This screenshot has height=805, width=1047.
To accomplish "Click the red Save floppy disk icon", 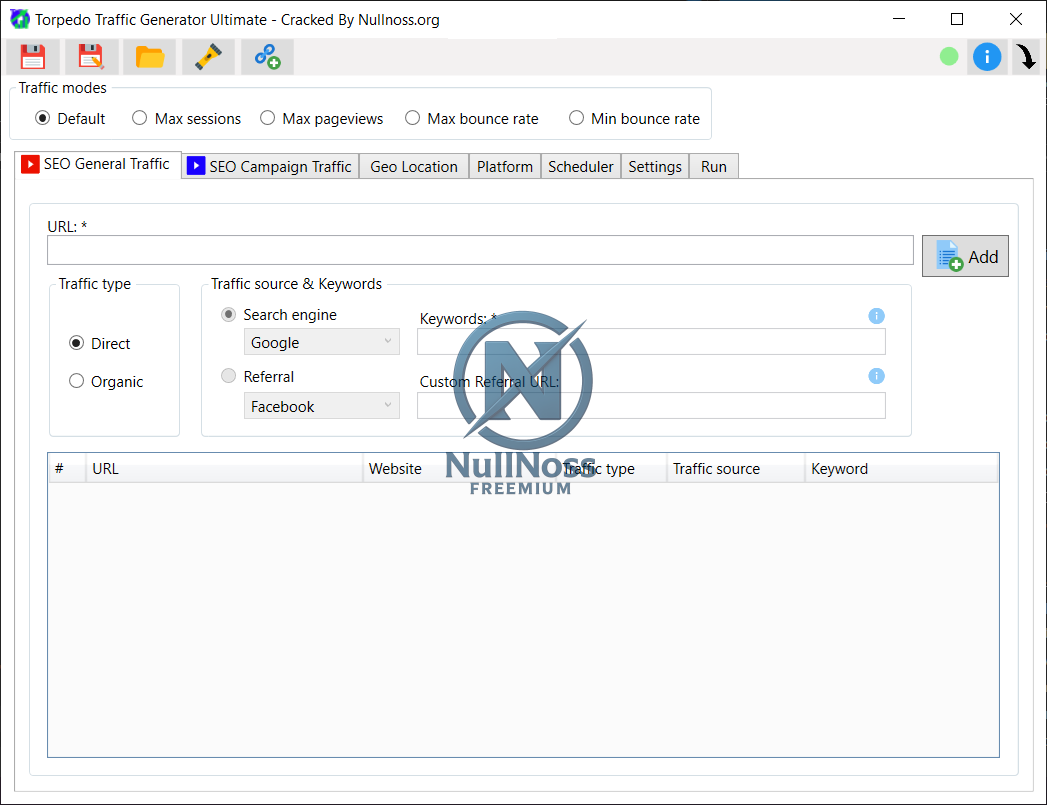I will 33,57.
